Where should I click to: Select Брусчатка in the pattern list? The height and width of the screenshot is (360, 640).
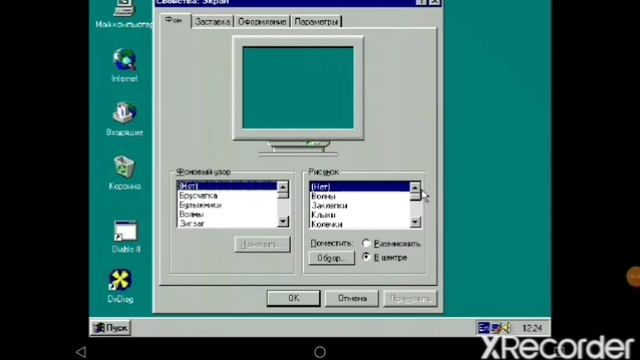point(227,196)
